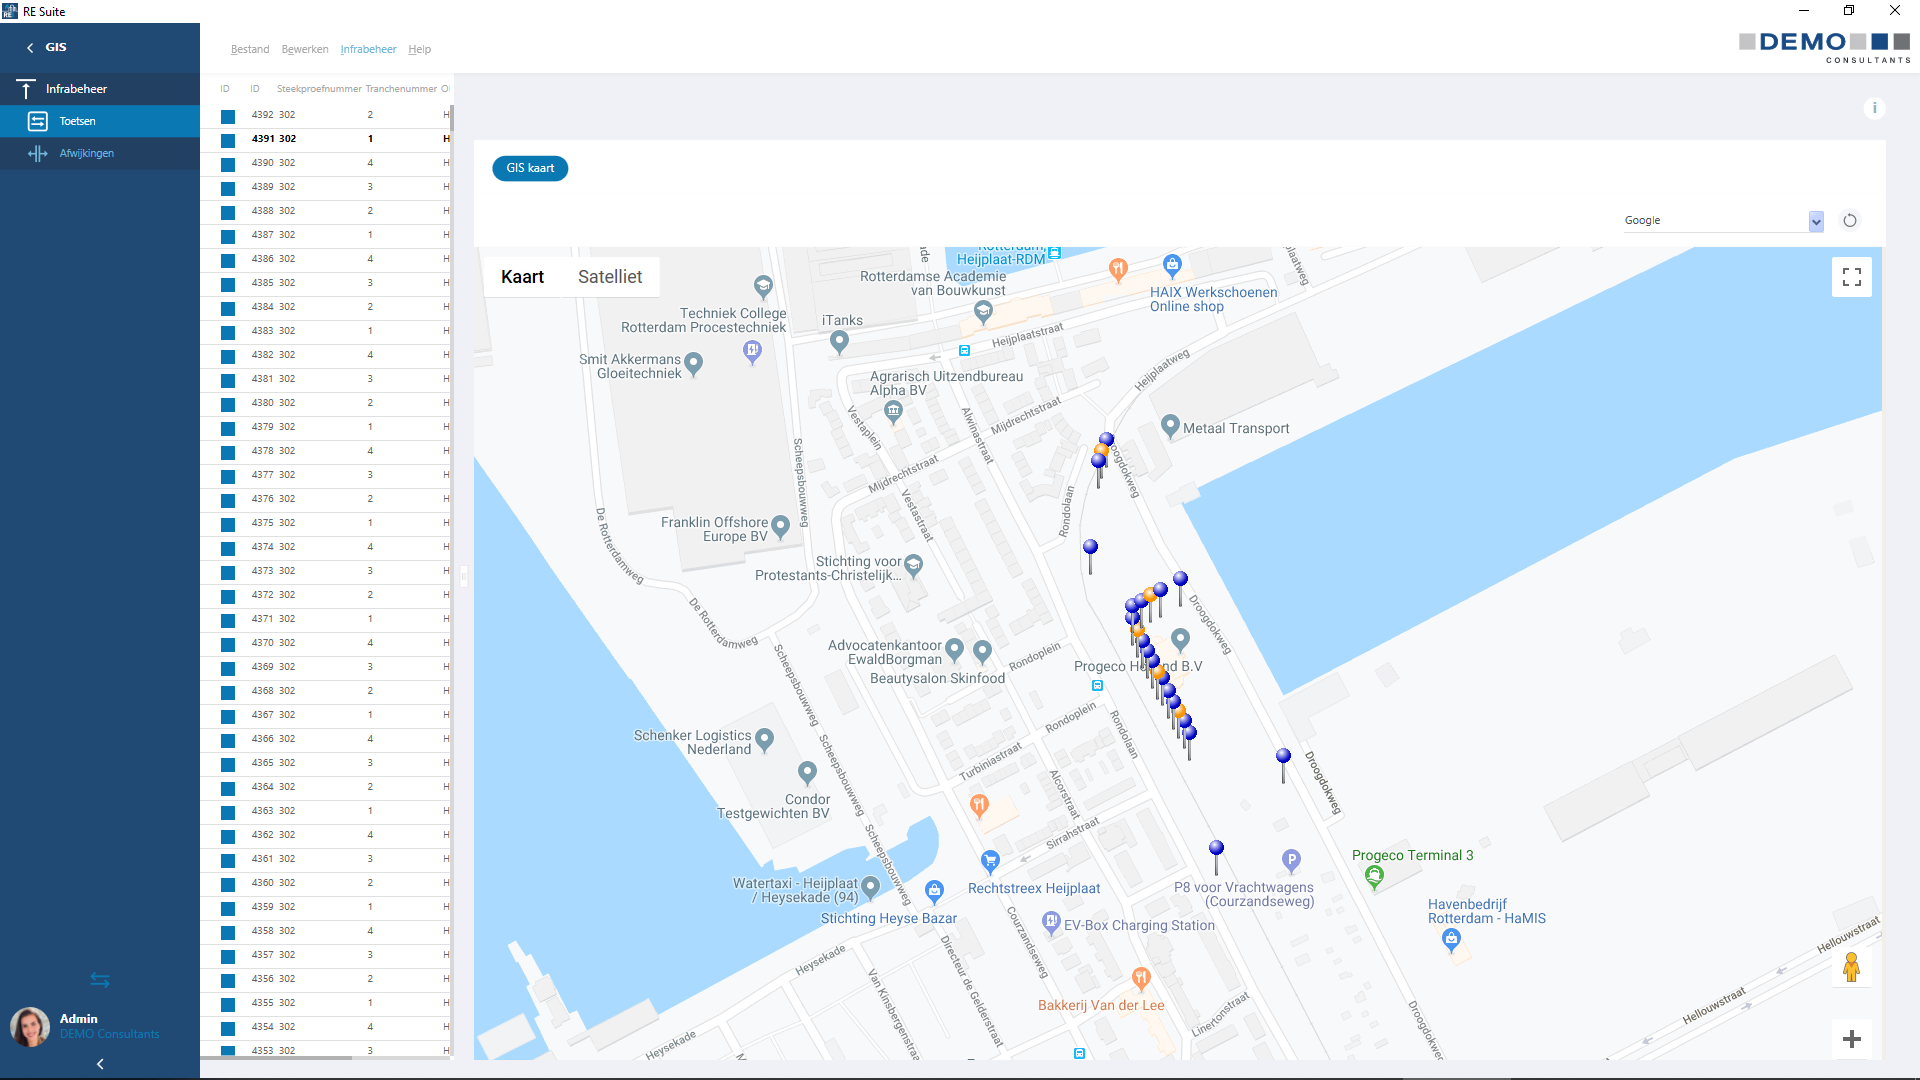Viewport: 1920px width, 1080px height.
Task: Tick the checkbox for row 4391
Action: coord(228,140)
